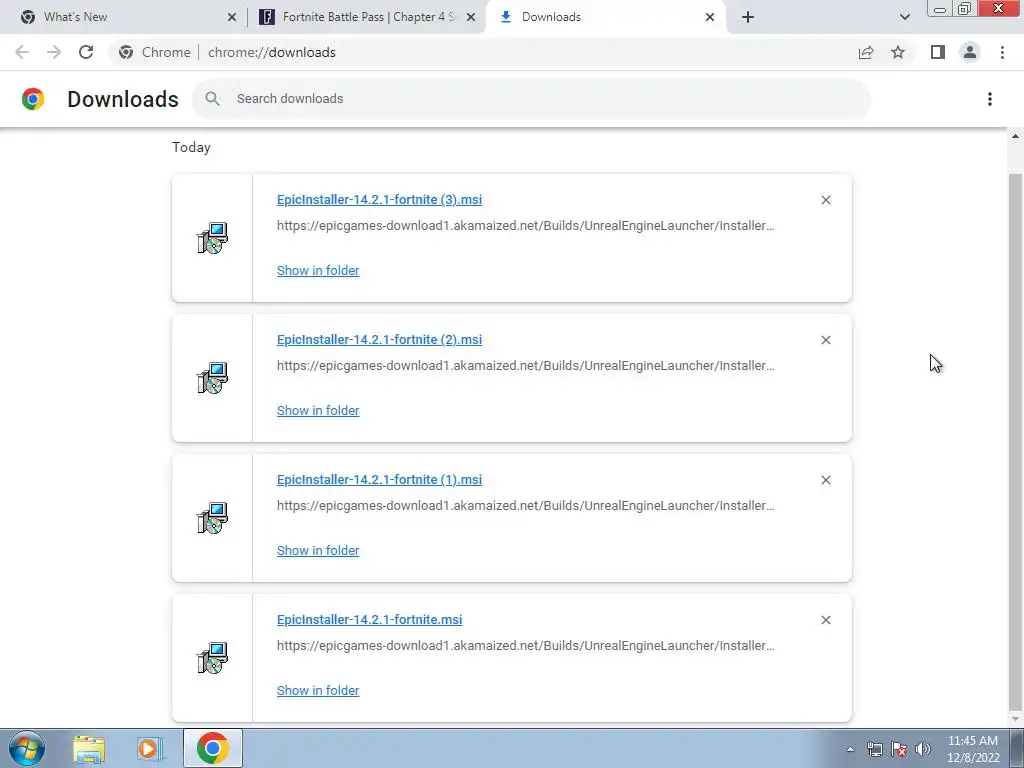Click the installer file icon of fortnite (1).msi
This screenshot has height=768, width=1024.
click(x=212, y=518)
